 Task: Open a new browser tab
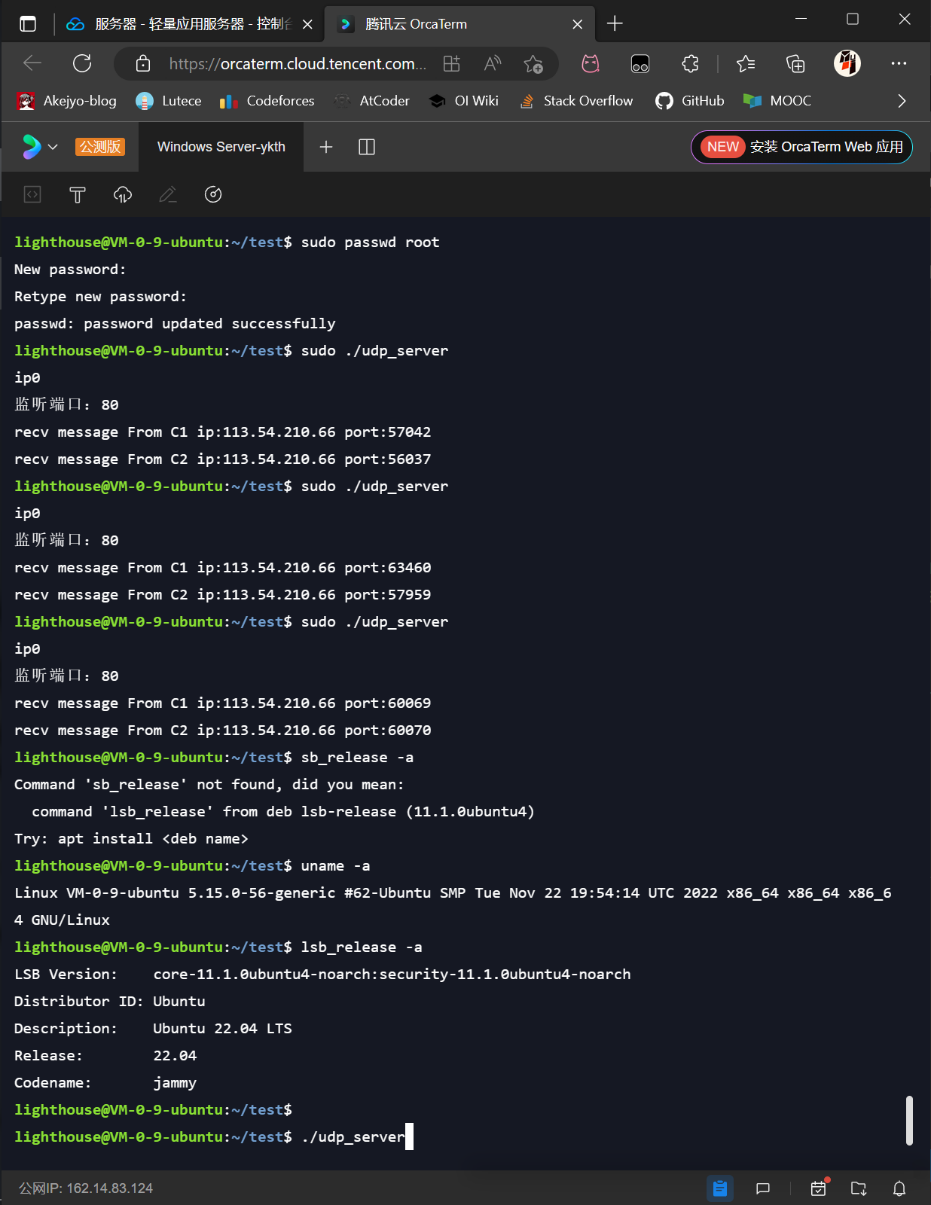[615, 23]
